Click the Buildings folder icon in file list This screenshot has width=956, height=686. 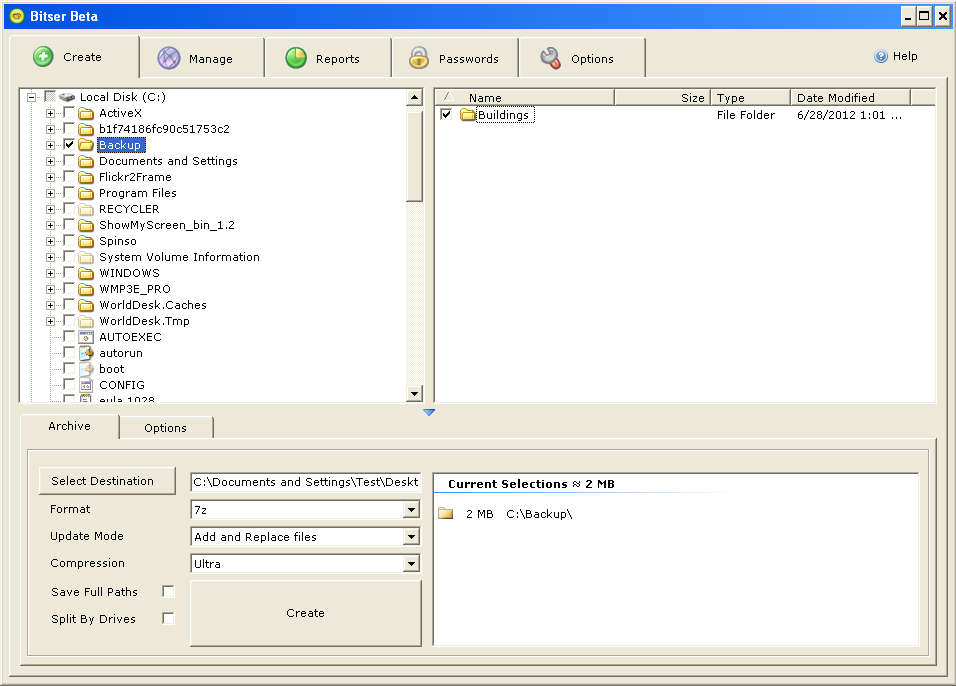click(x=467, y=115)
